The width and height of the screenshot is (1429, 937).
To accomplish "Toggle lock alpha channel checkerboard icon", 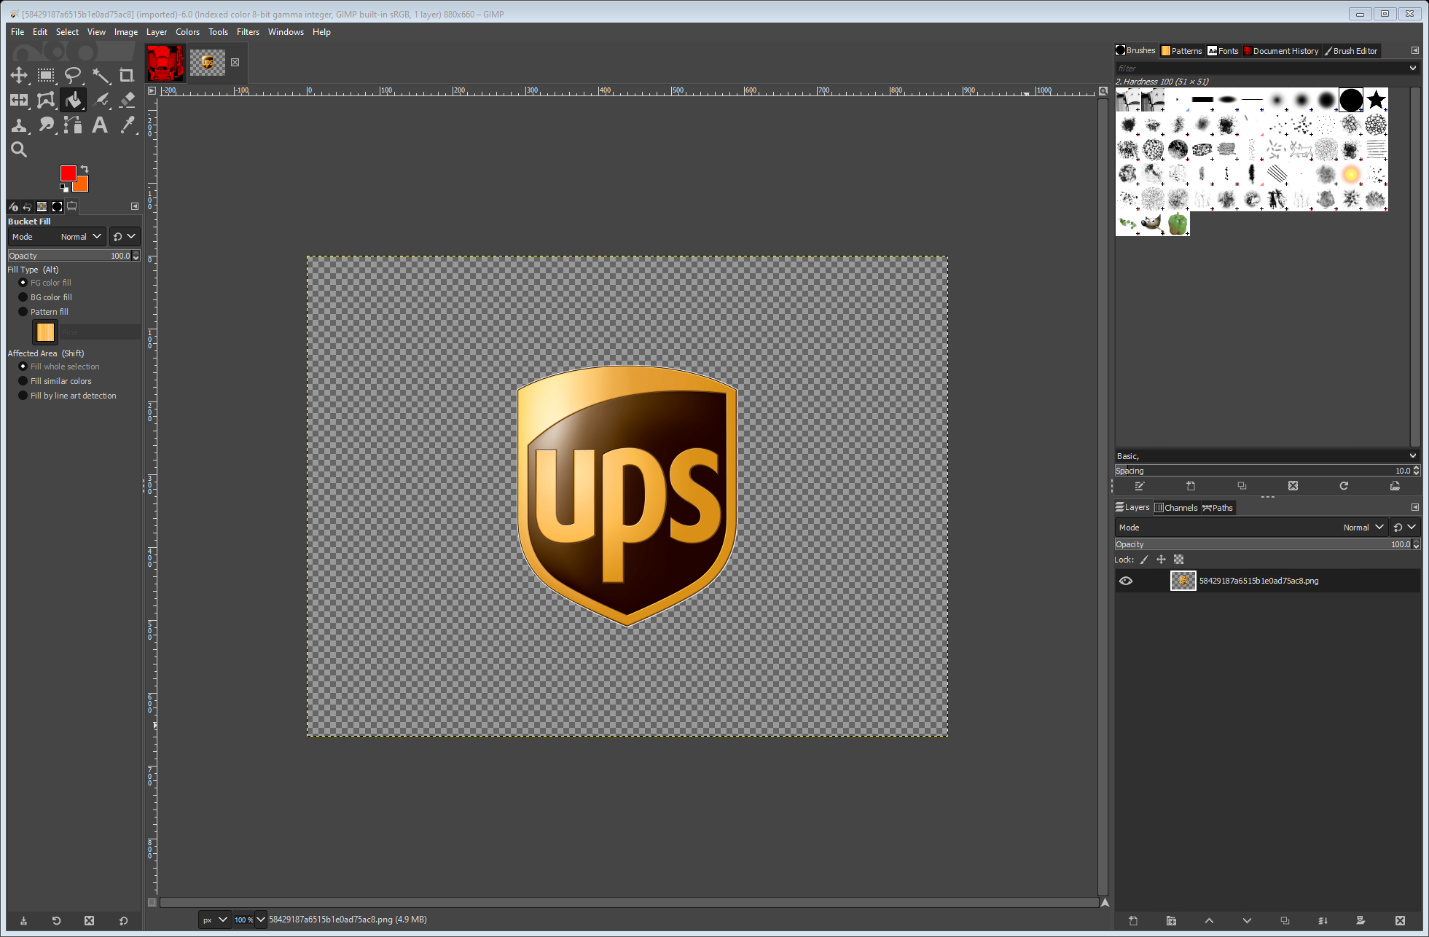I will click(x=1178, y=560).
